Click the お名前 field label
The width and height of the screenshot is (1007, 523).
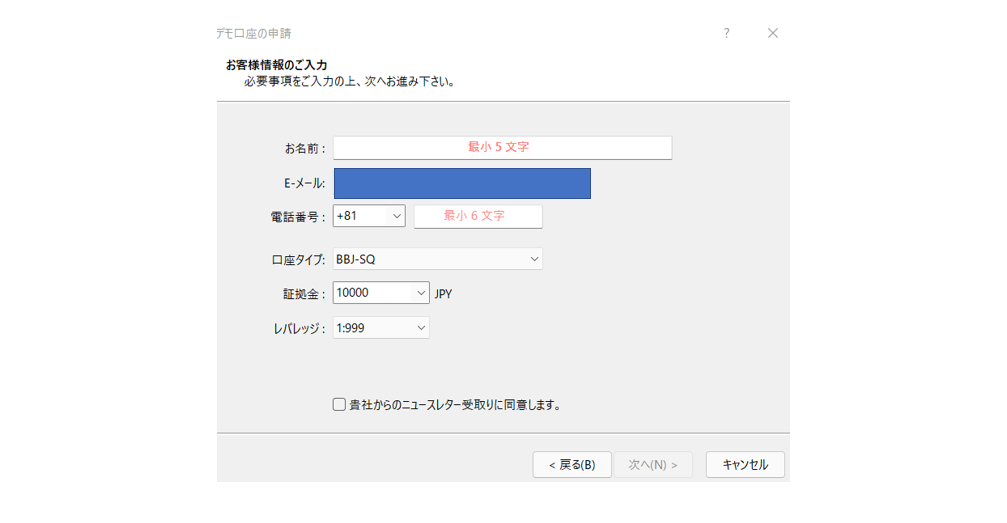[x=305, y=148]
